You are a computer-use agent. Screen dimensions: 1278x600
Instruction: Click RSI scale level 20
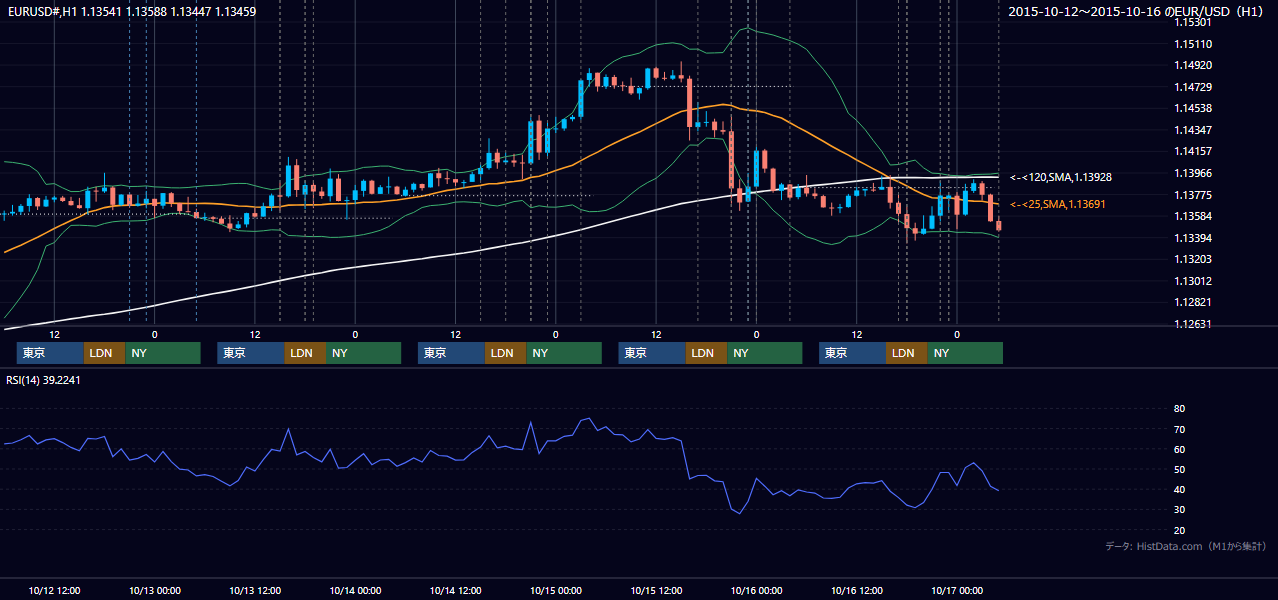[x=1179, y=530]
